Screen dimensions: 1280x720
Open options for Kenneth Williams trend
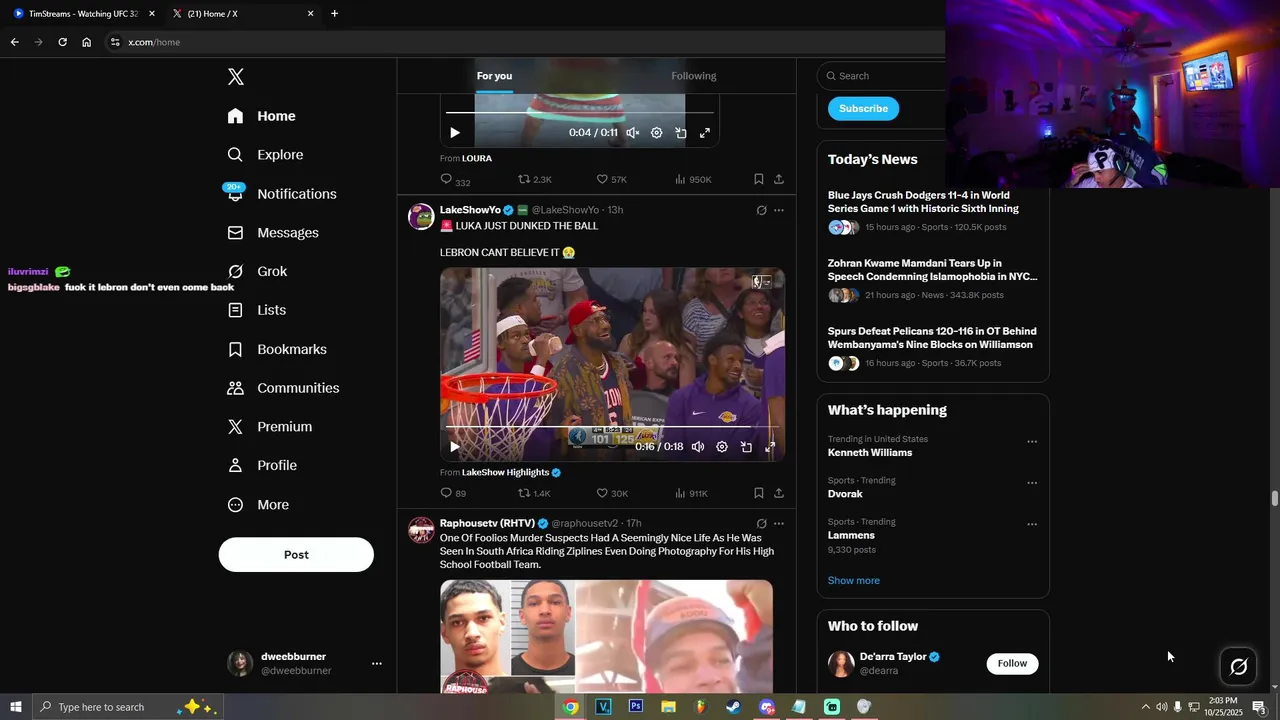coord(1032,442)
